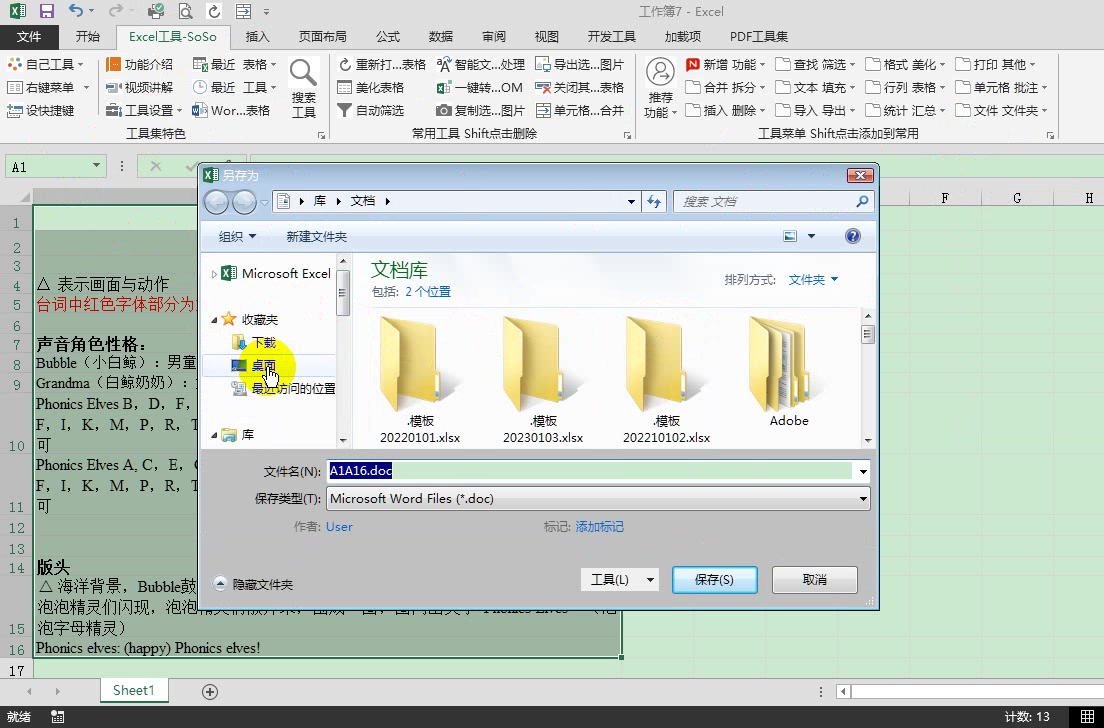Switch to the Sheet1 sheet tab

coord(133,690)
